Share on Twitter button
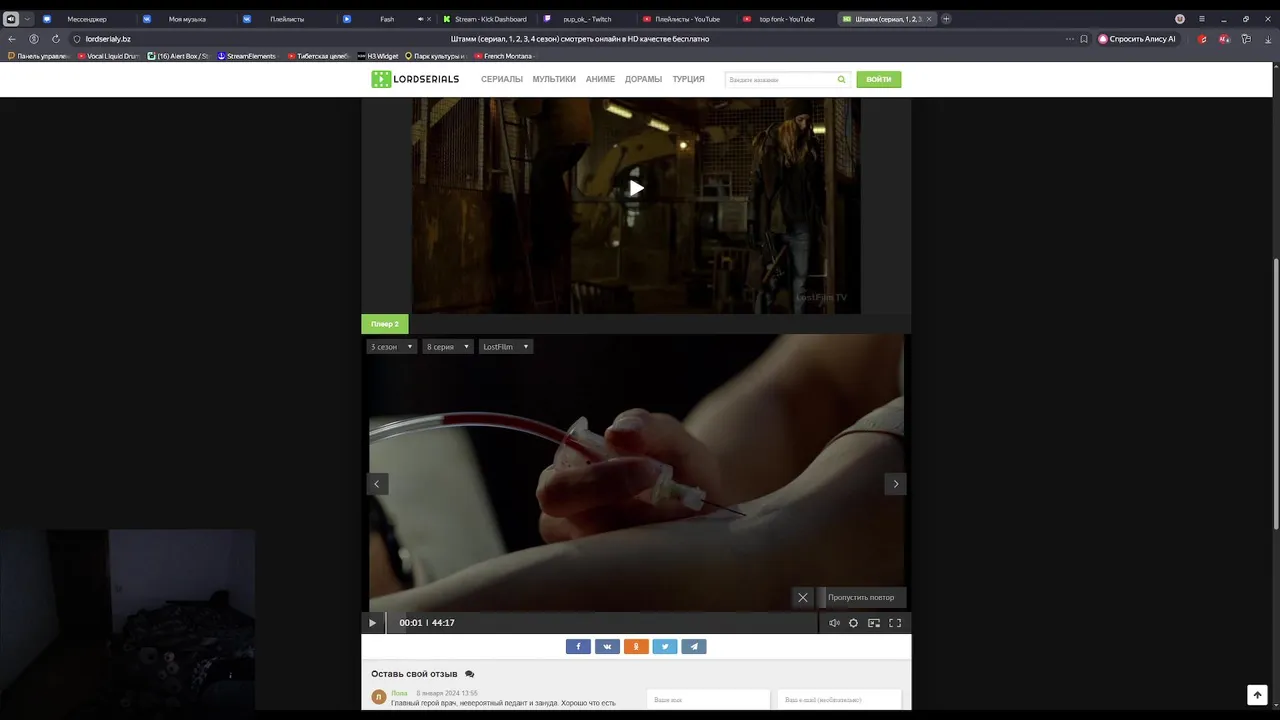The width and height of the screenshot is (1280, 720). click(x=665, y=646)
